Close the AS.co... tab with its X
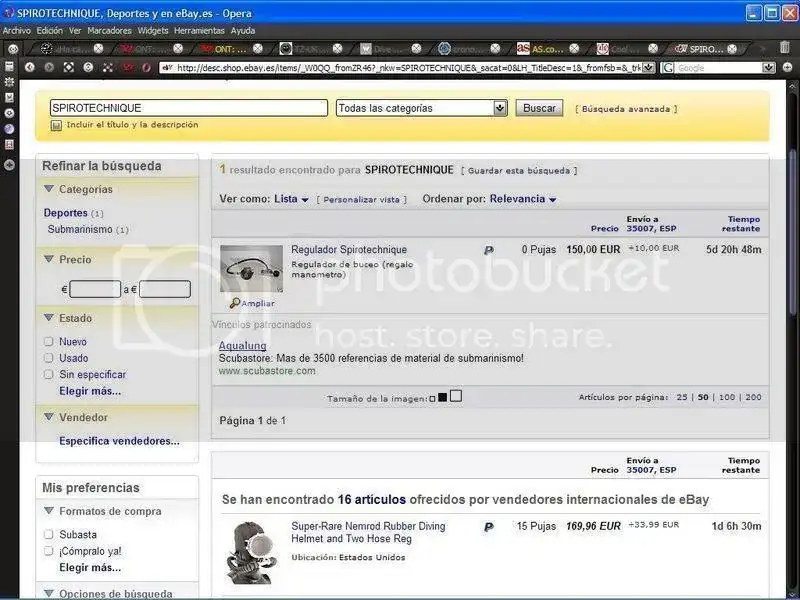The image size is (800, 600). [574, 48]
